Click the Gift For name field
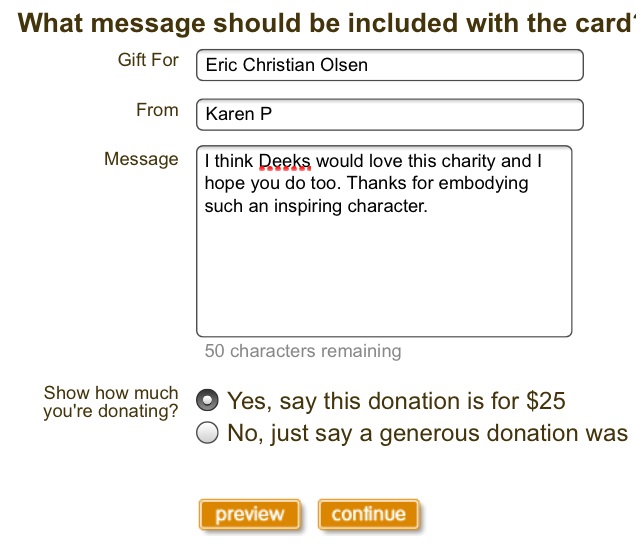 [389, 65]
